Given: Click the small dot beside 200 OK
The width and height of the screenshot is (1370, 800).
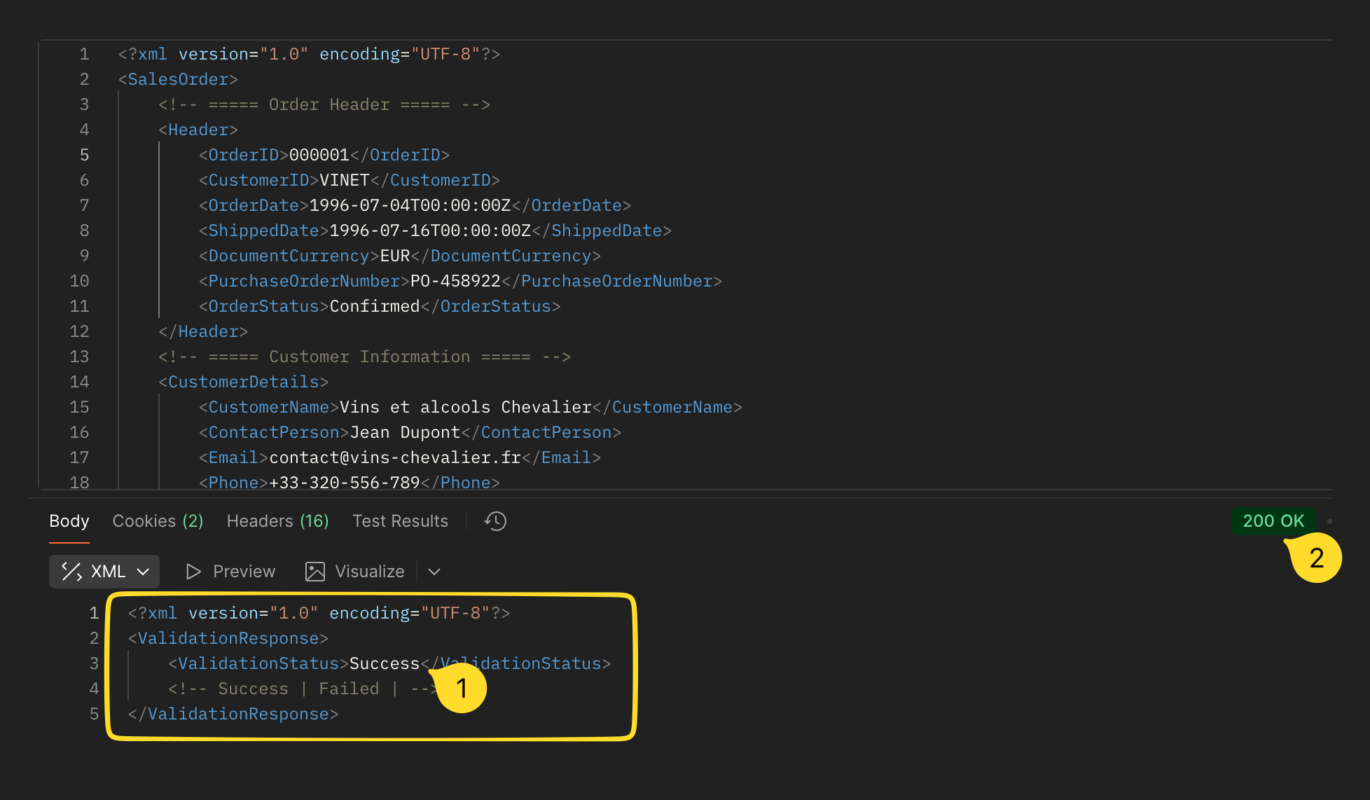Looking at the screenshot, I should point(1330,521).
